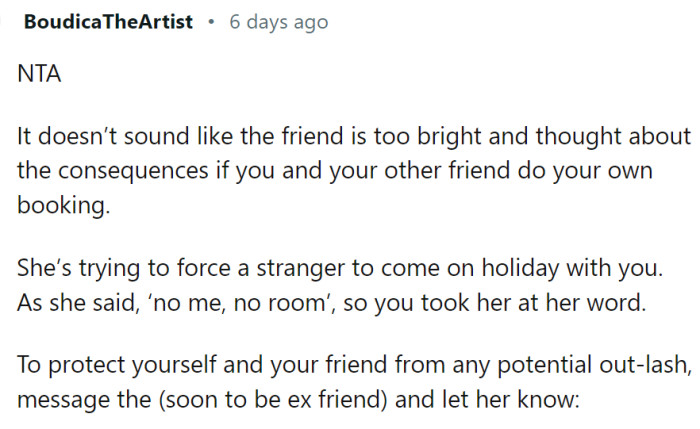Click the "NTA" verdict text

click(40, 75)
